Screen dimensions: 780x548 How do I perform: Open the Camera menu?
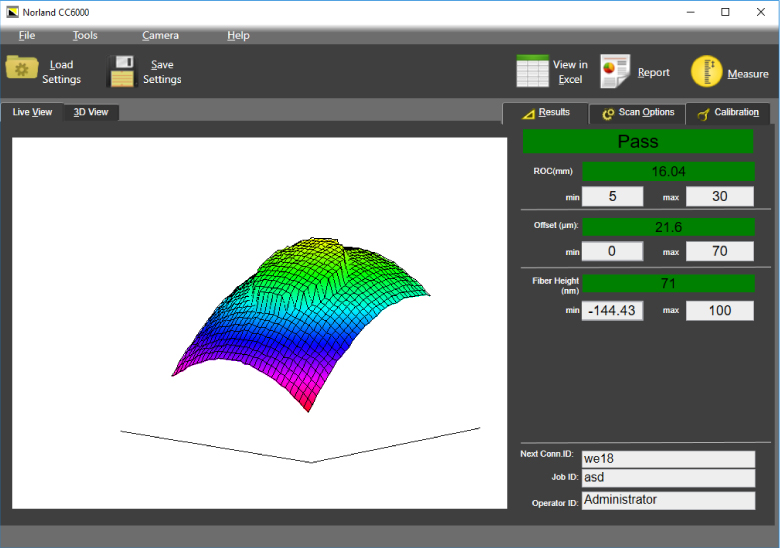click(x=160, y=35)
